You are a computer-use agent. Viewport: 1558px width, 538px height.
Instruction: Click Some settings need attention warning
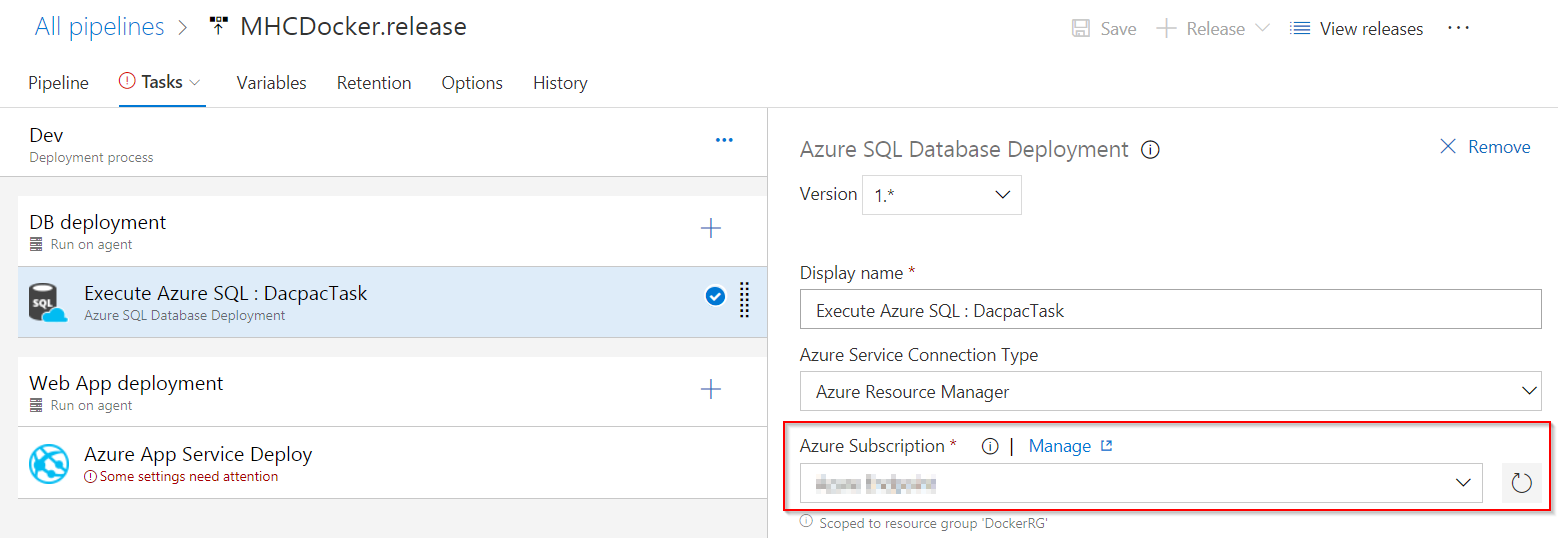coord(181,477)
